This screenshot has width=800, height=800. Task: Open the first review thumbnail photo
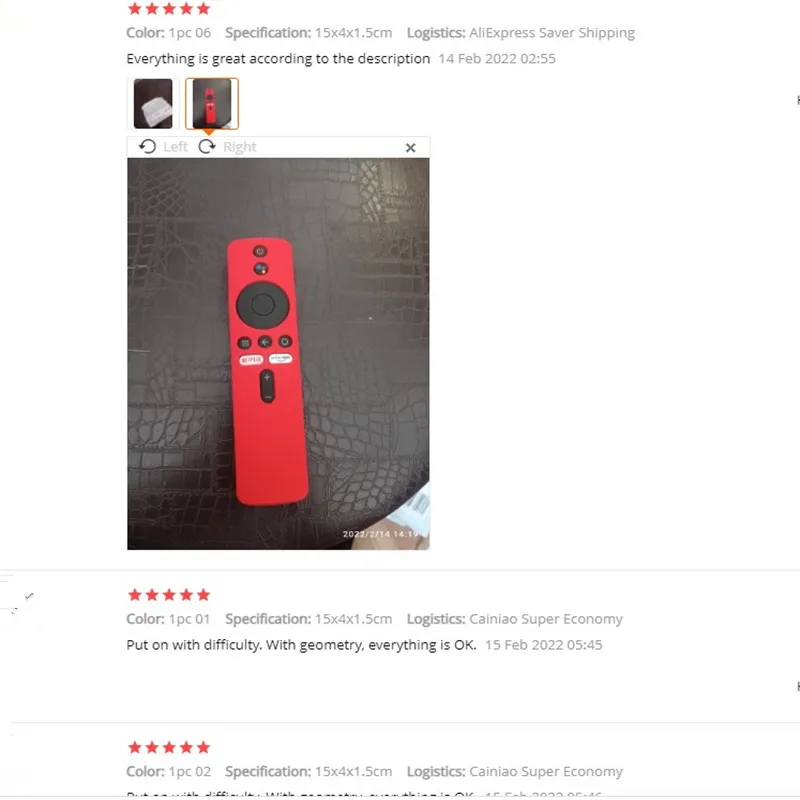(x=153, y=104)
